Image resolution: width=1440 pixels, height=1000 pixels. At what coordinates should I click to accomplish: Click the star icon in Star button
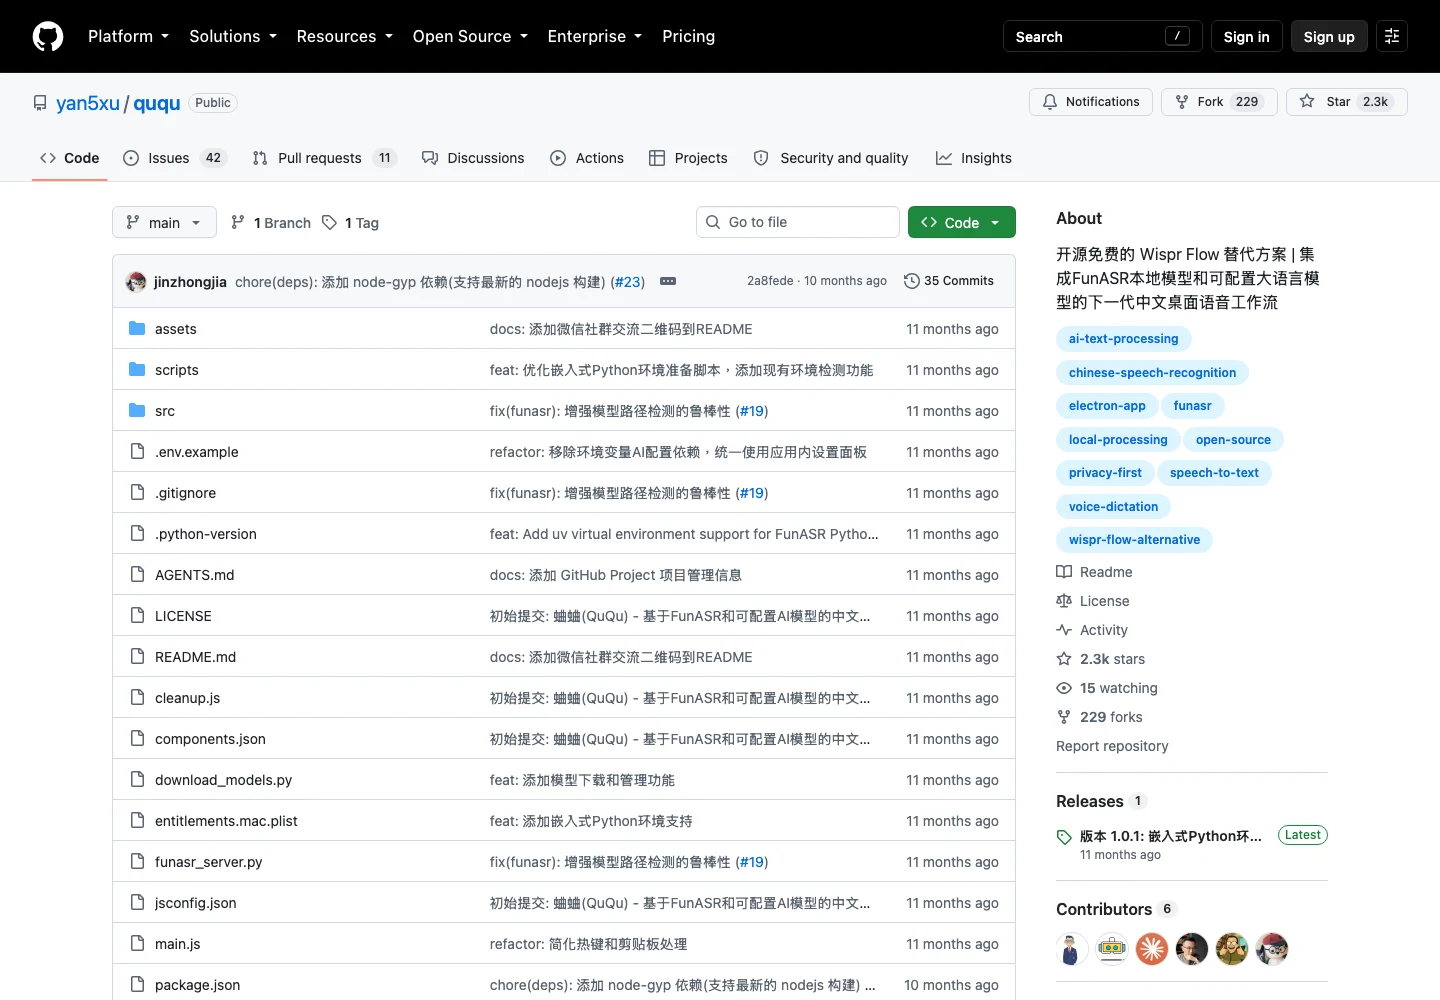(x=1307, y=102)
